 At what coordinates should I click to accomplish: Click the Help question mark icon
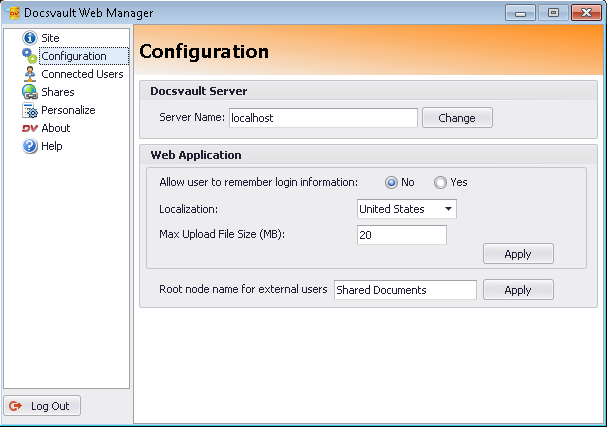pyautogui.click(x=30, y=146)
